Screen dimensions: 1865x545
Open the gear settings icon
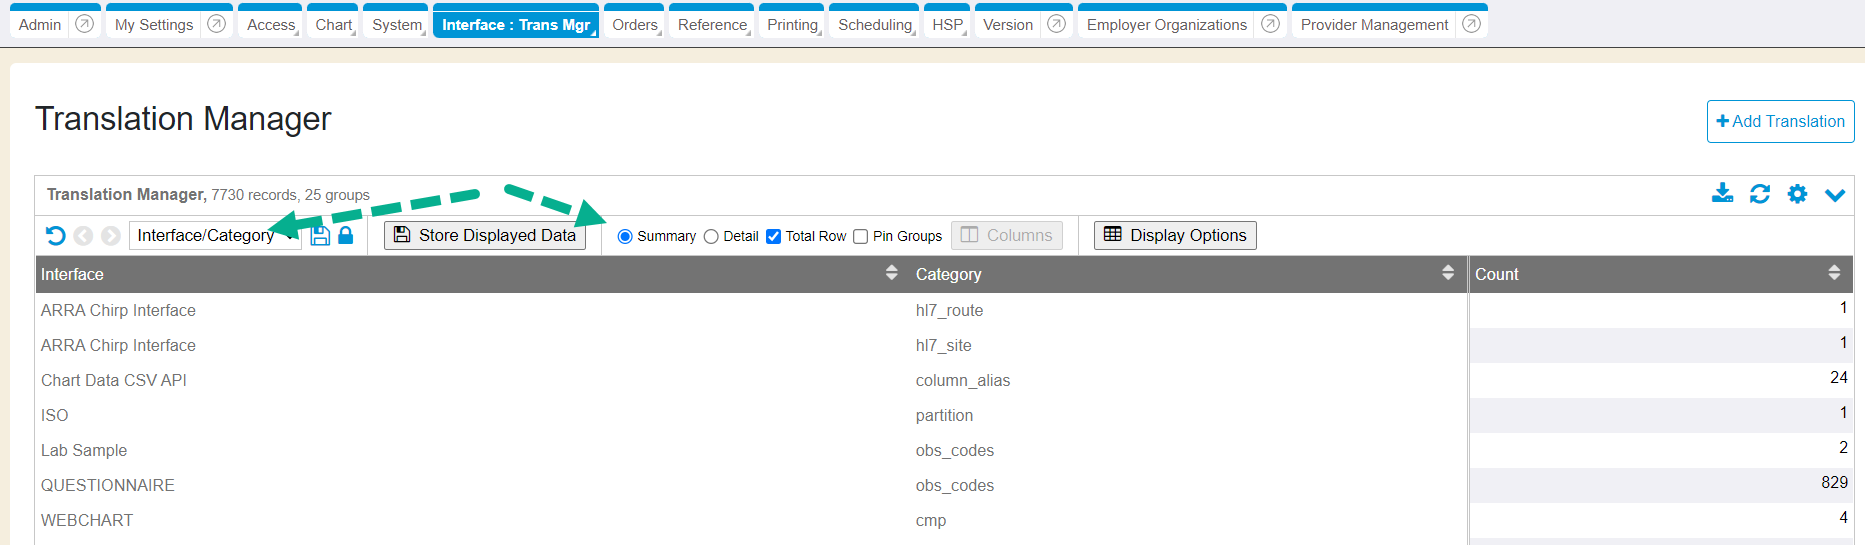(x=1797, y=194)
